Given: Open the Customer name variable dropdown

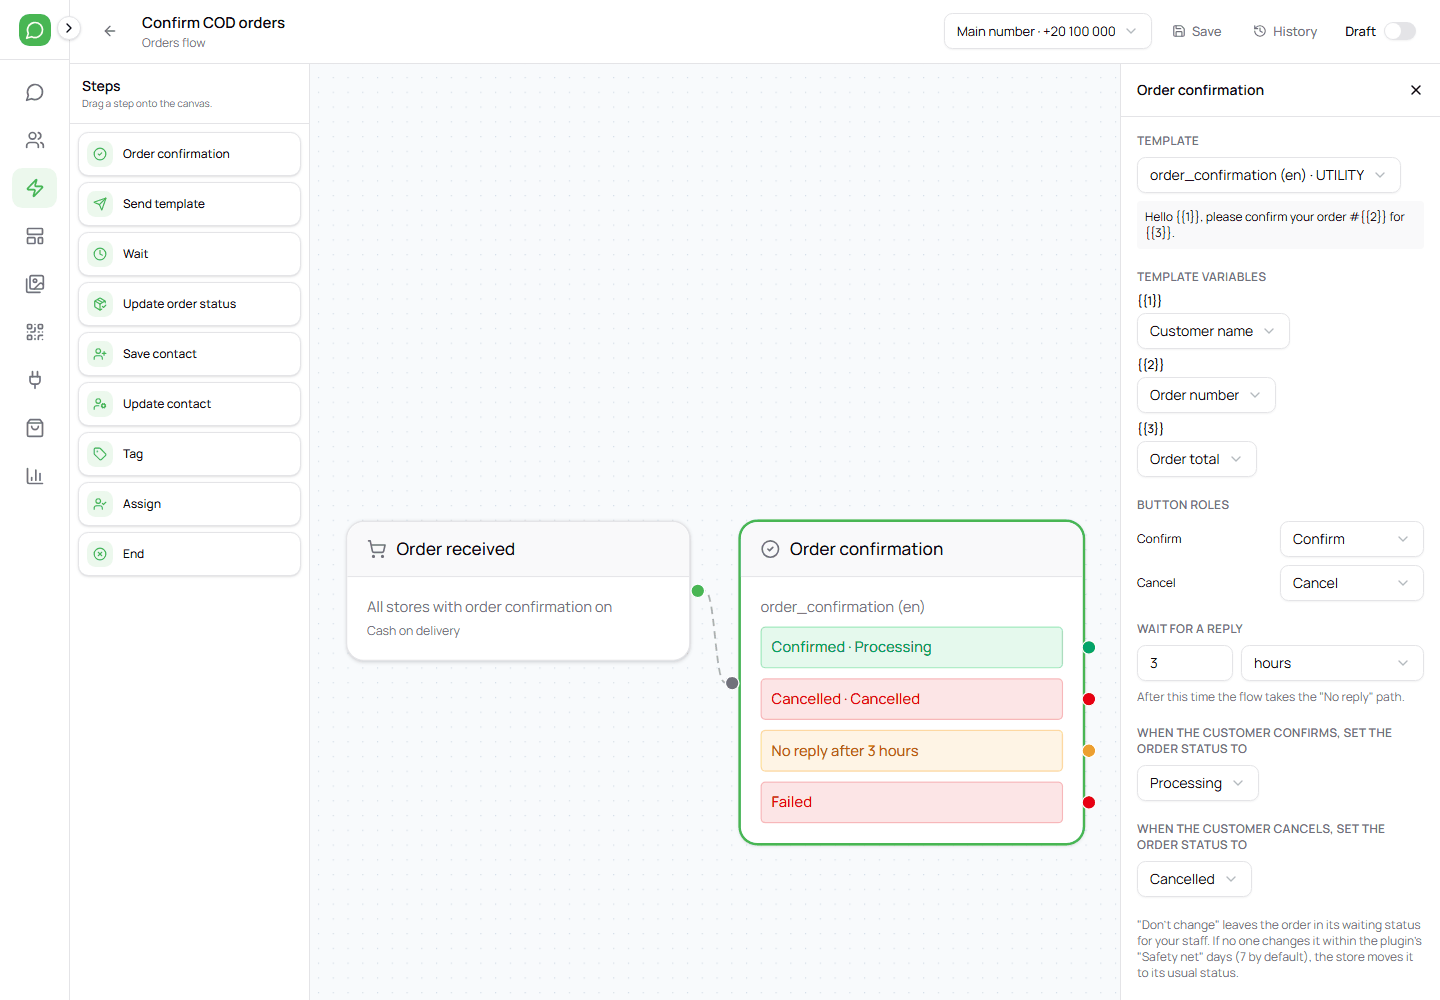Looking at the screenshot, I should click(1213, 331).
